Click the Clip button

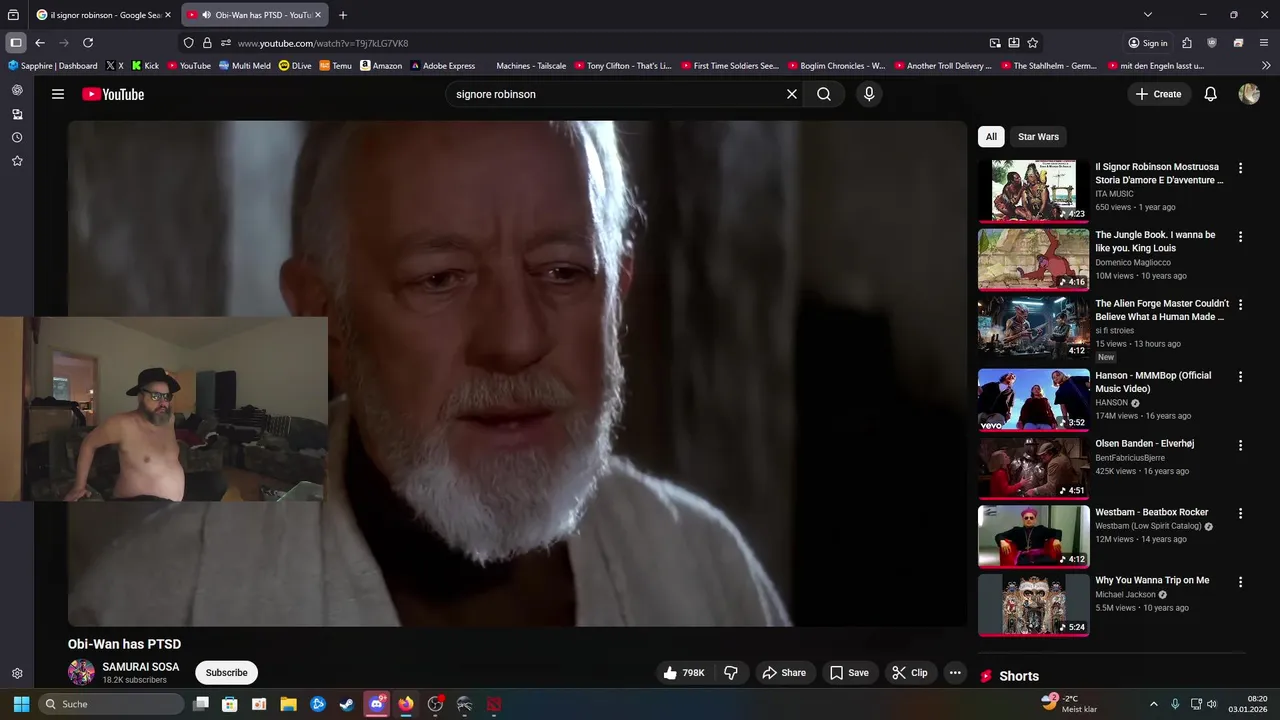pos(909,673)
